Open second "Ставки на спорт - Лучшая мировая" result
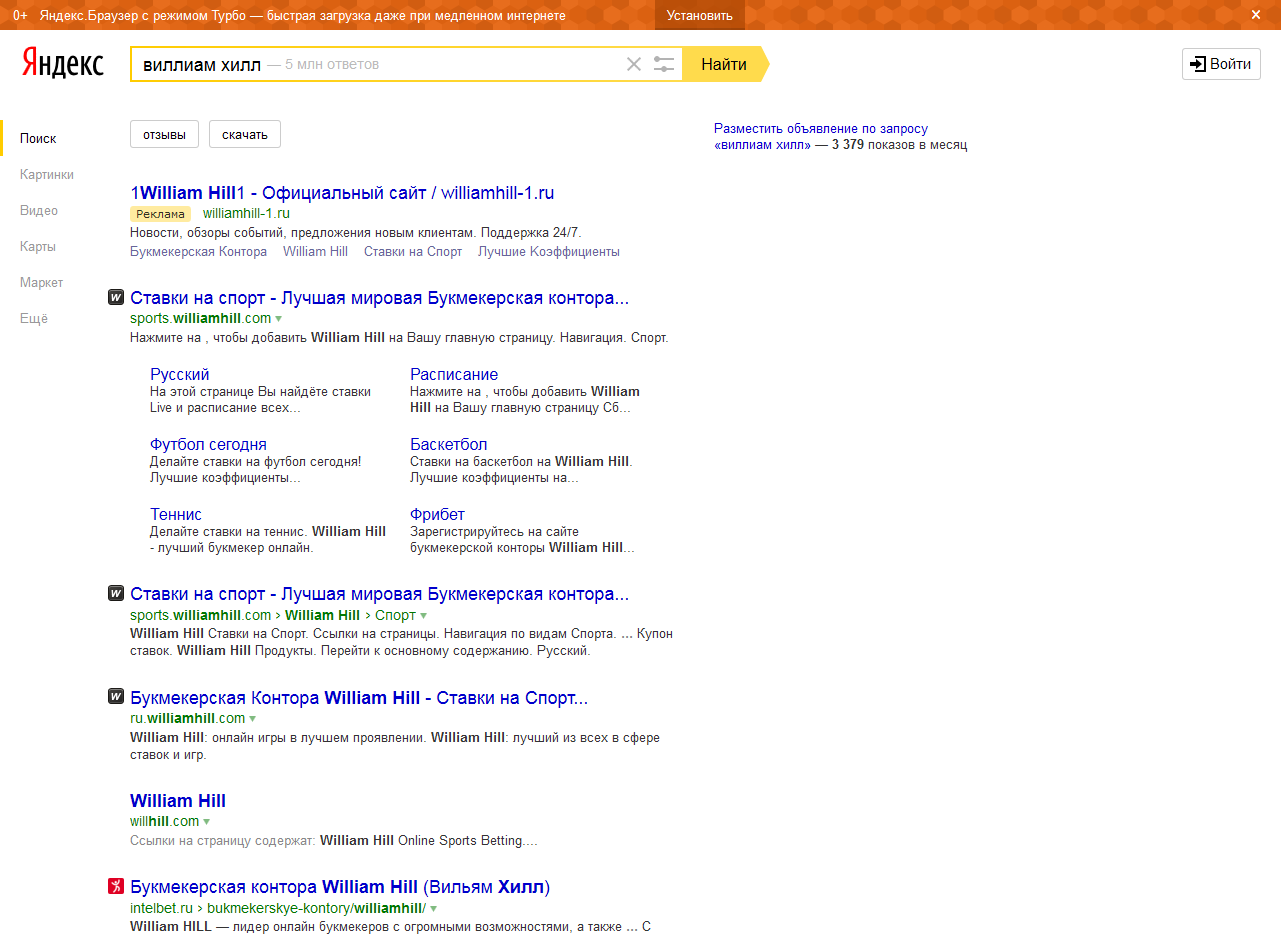1281x935 pixels. (380, 594)
